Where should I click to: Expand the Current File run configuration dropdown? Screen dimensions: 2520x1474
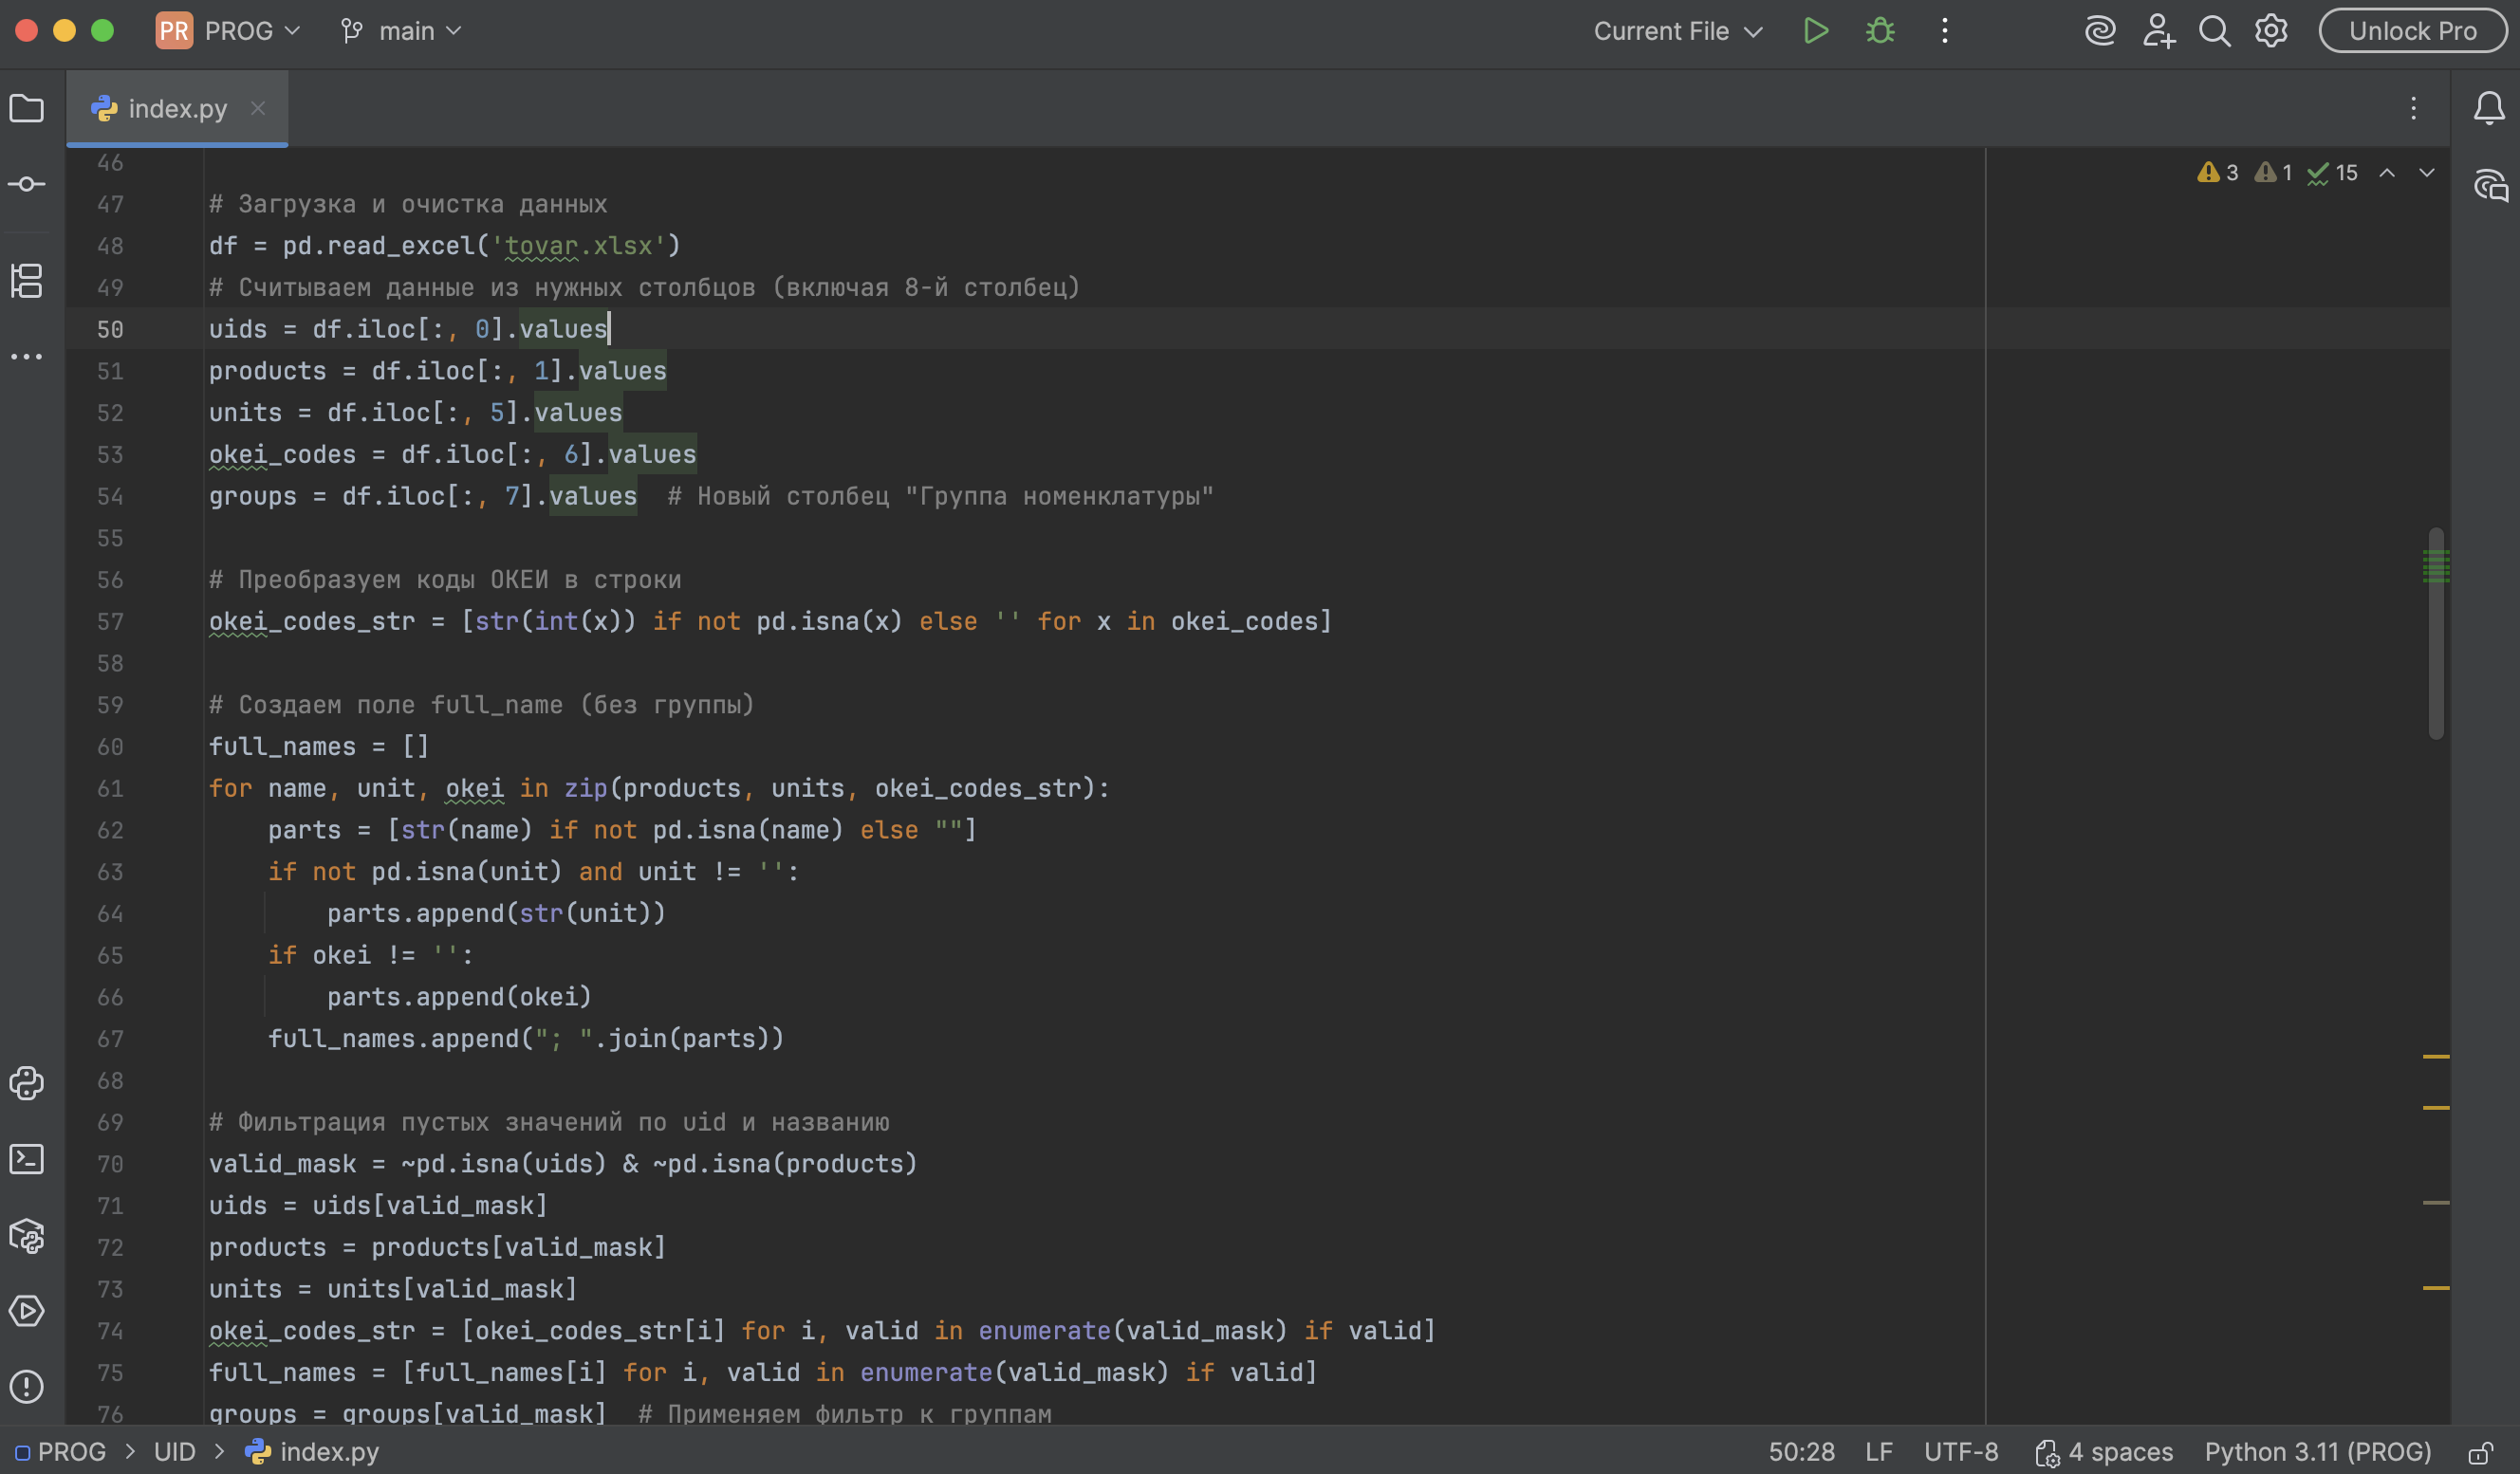(1677, 31)
